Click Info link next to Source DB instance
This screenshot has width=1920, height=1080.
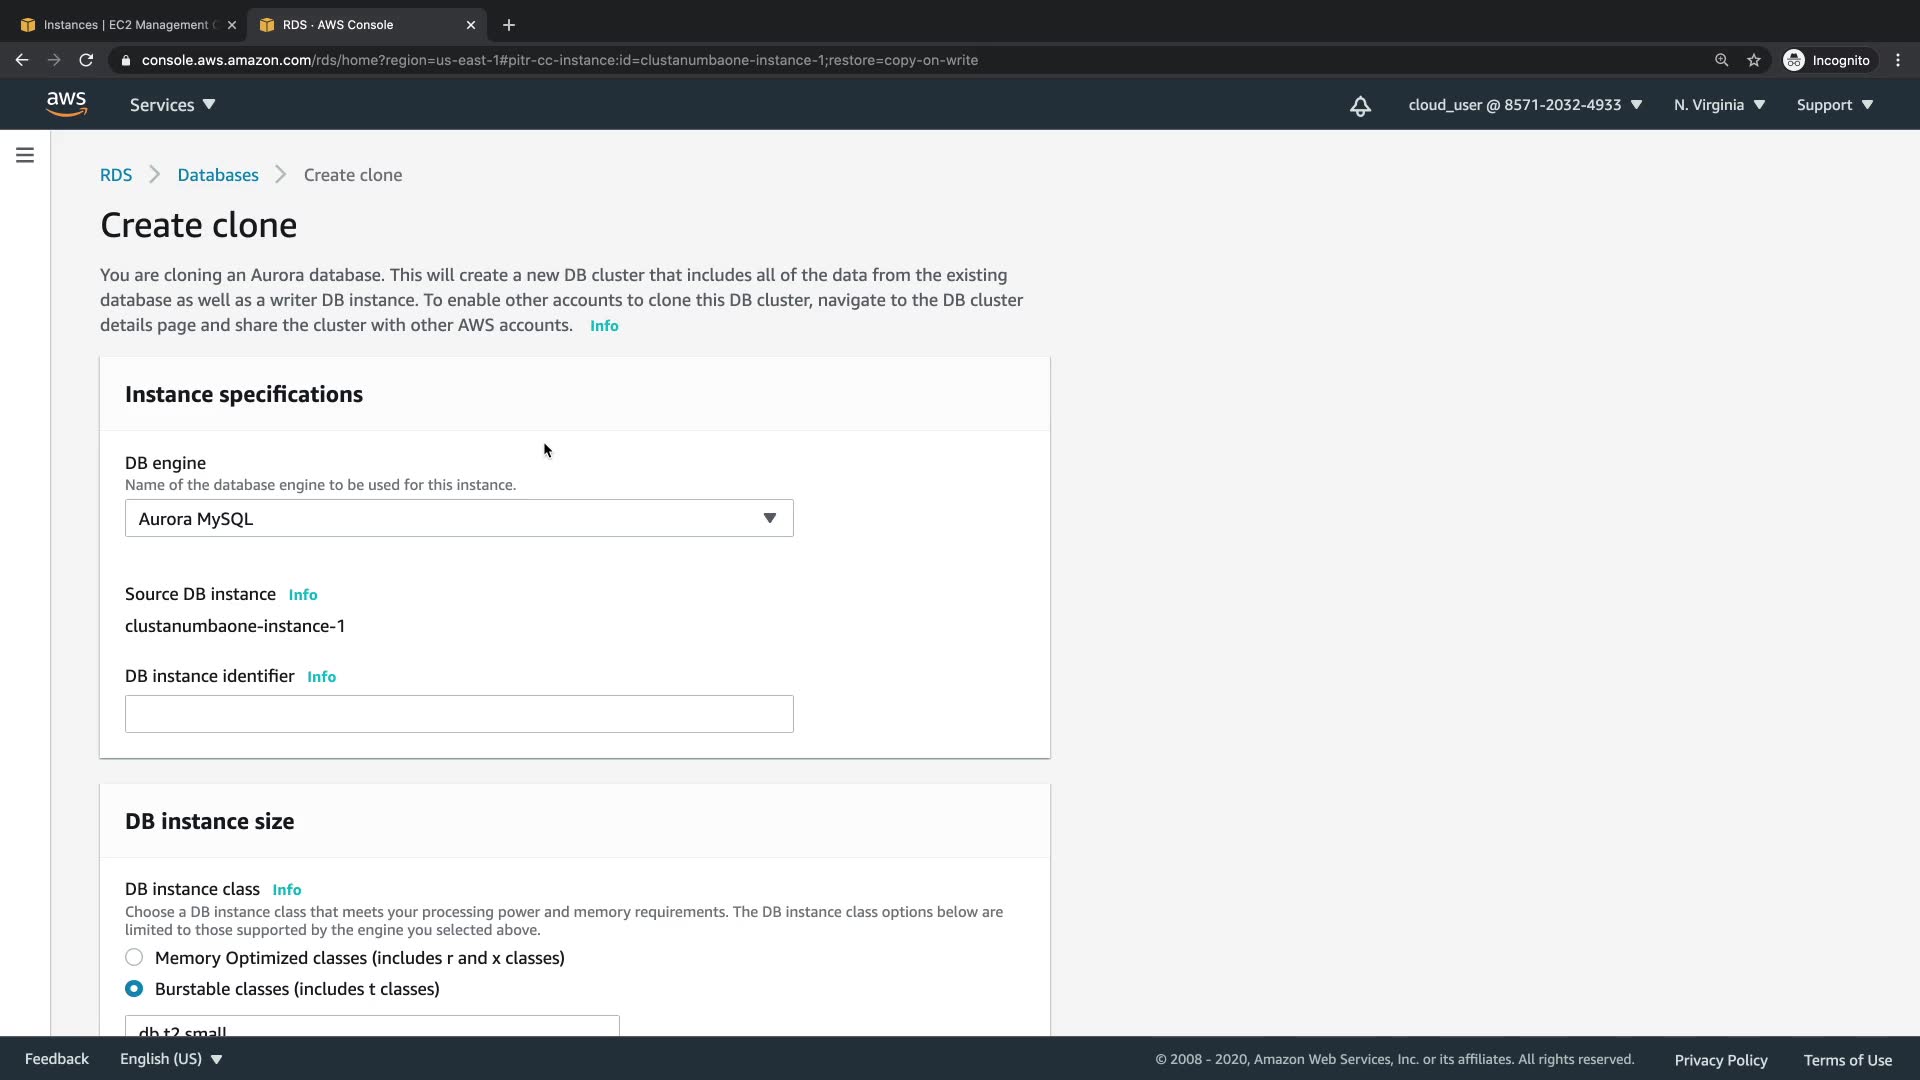coord(303,595)
